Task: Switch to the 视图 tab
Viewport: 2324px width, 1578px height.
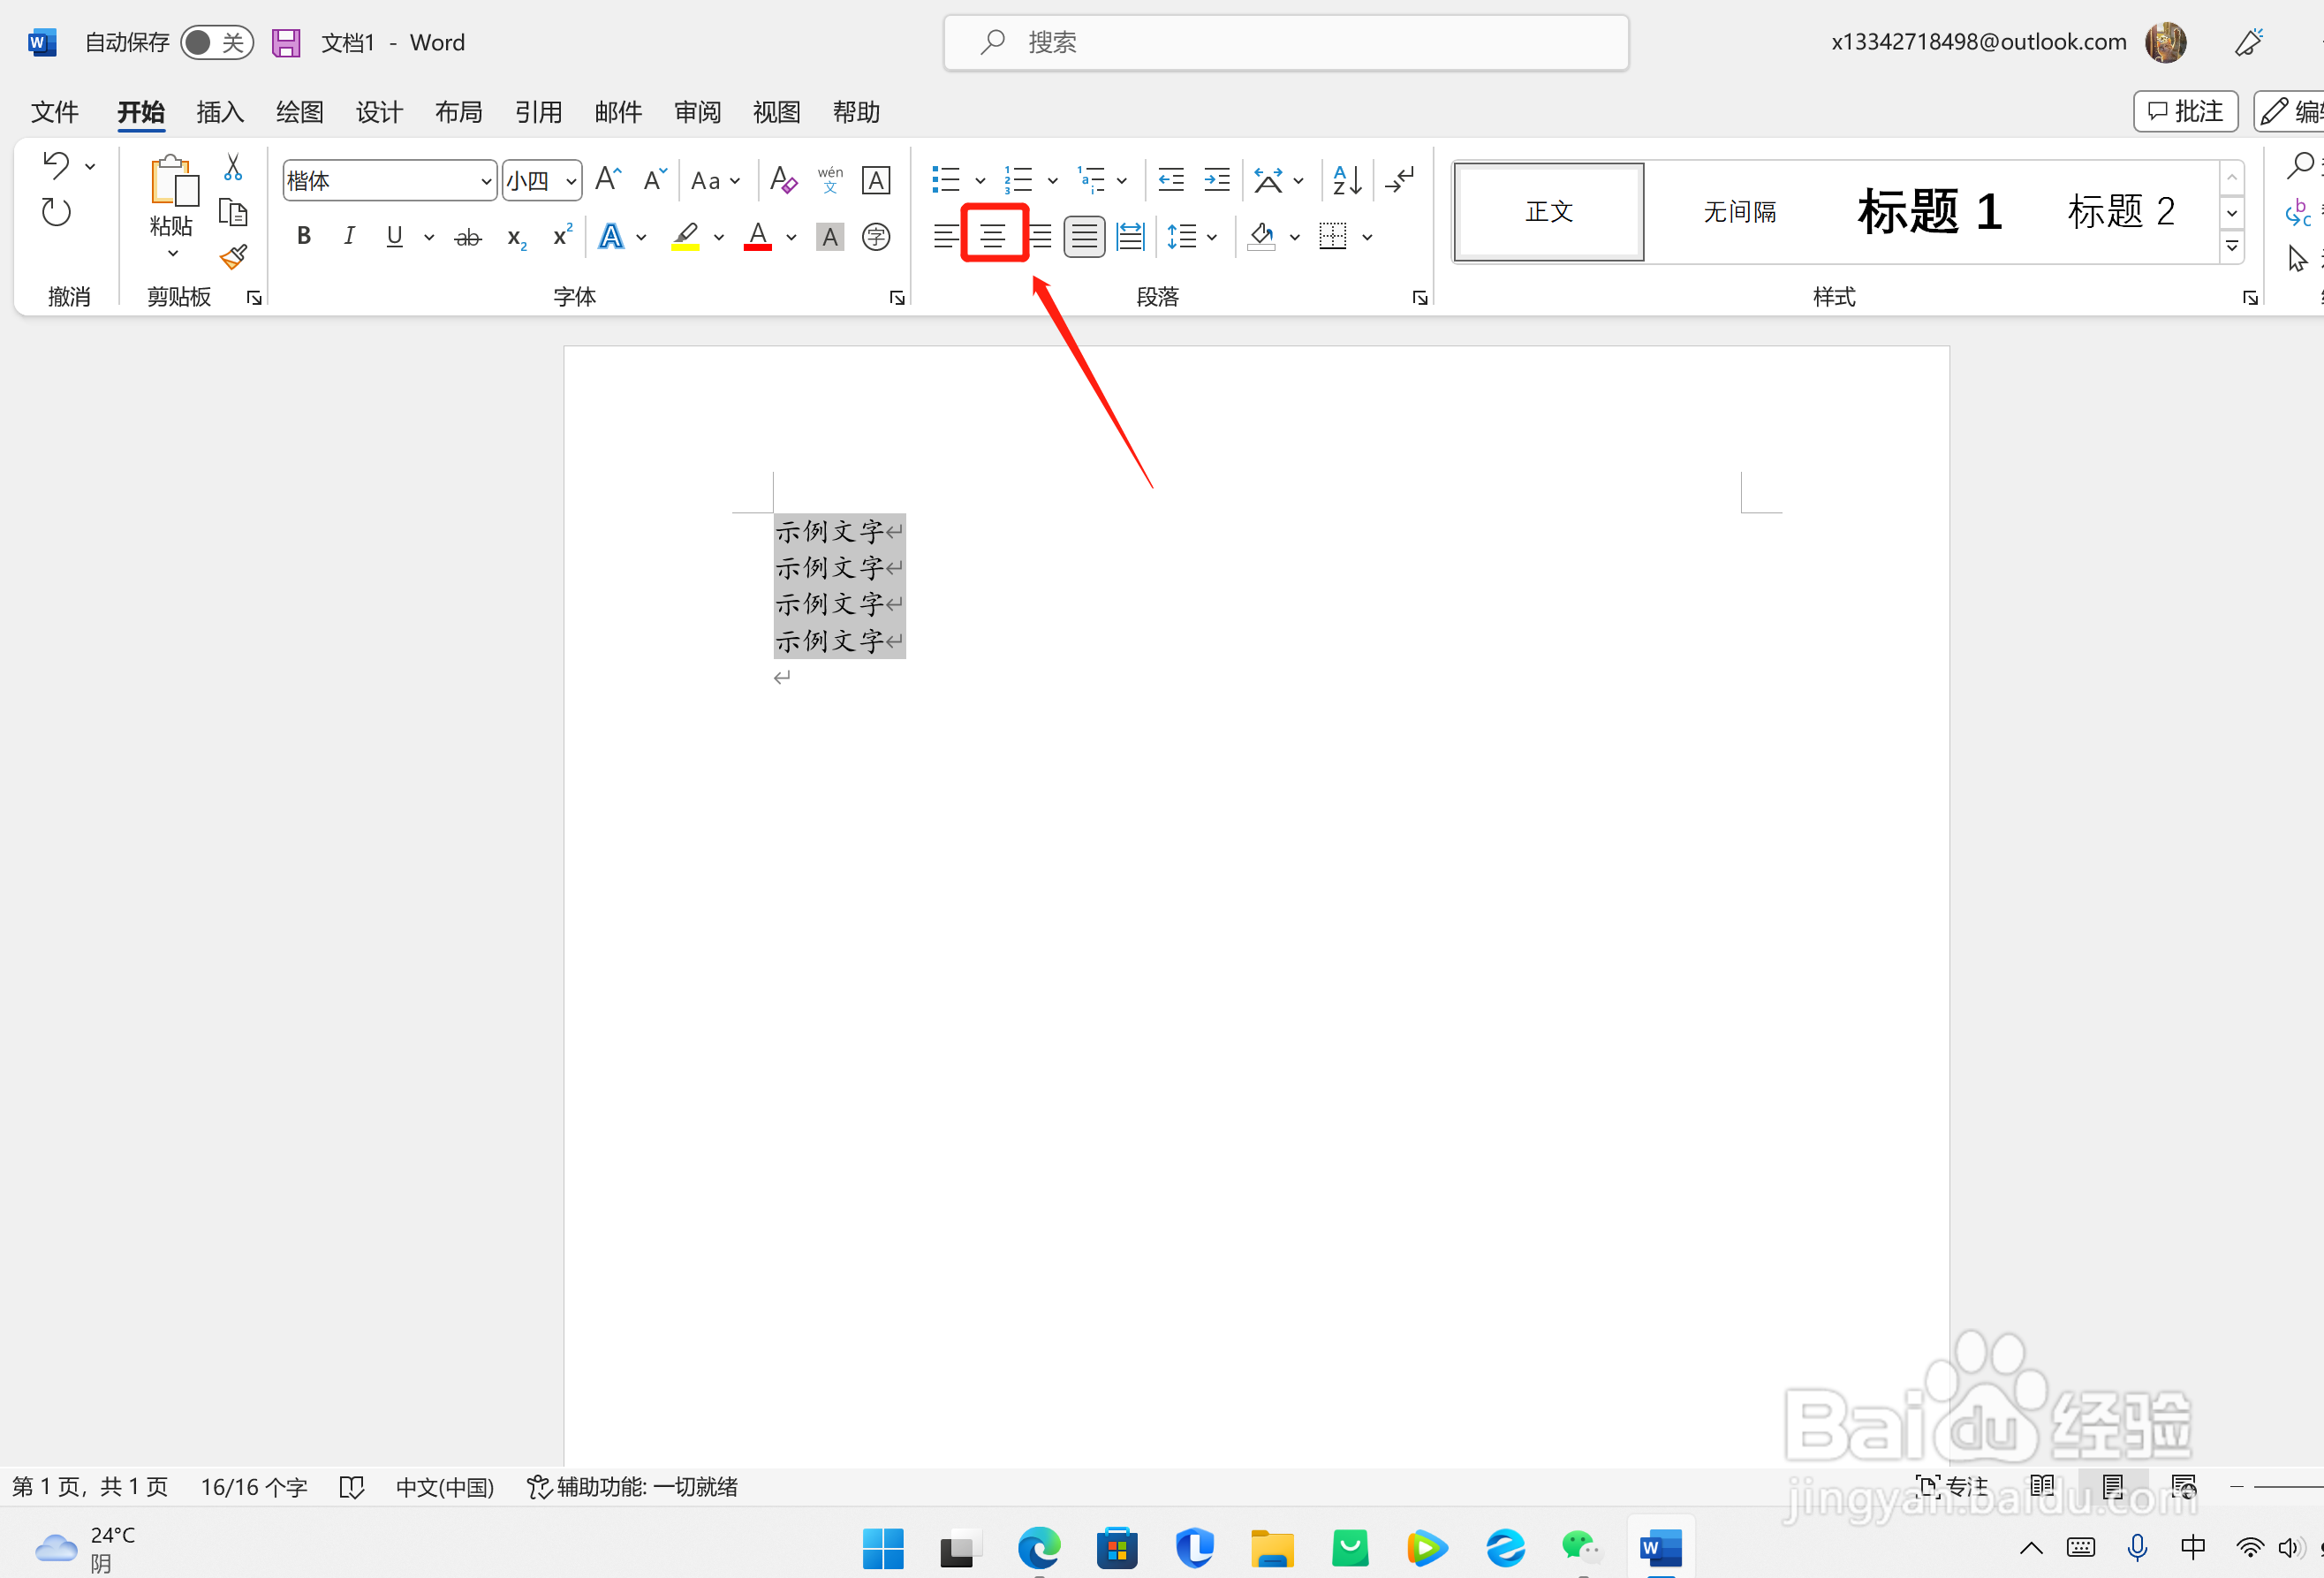Action: [777, 112]
